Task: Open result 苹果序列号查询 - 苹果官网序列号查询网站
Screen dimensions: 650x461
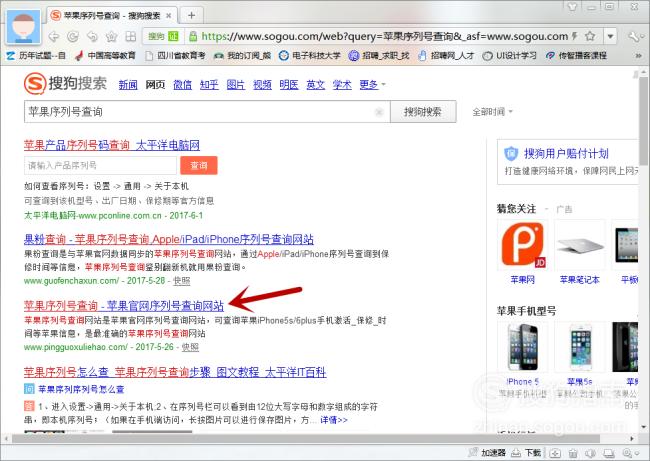Action: (124, 306)
